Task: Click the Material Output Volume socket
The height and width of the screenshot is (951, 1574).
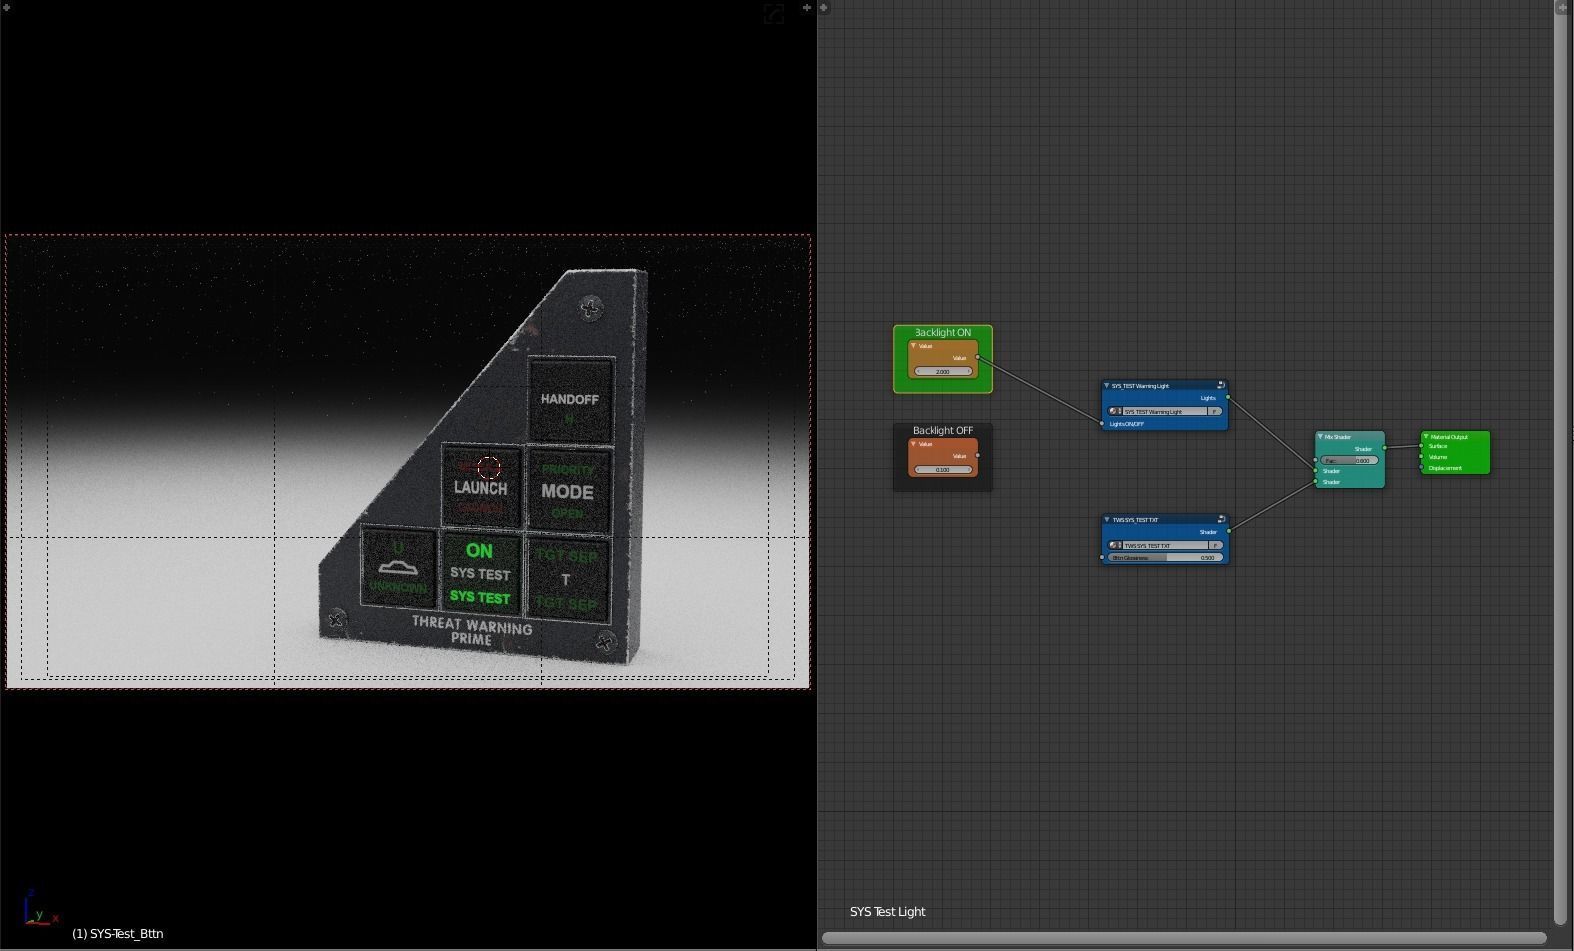Action: tap(1422, 457)
